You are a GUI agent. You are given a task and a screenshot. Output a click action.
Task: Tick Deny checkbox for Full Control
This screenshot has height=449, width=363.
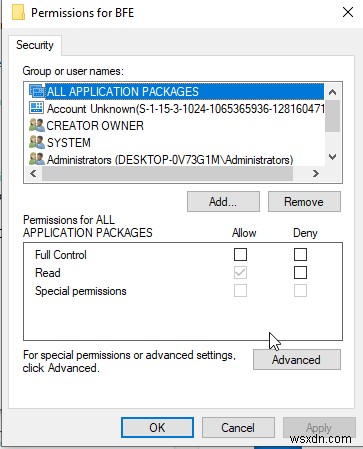300,254
